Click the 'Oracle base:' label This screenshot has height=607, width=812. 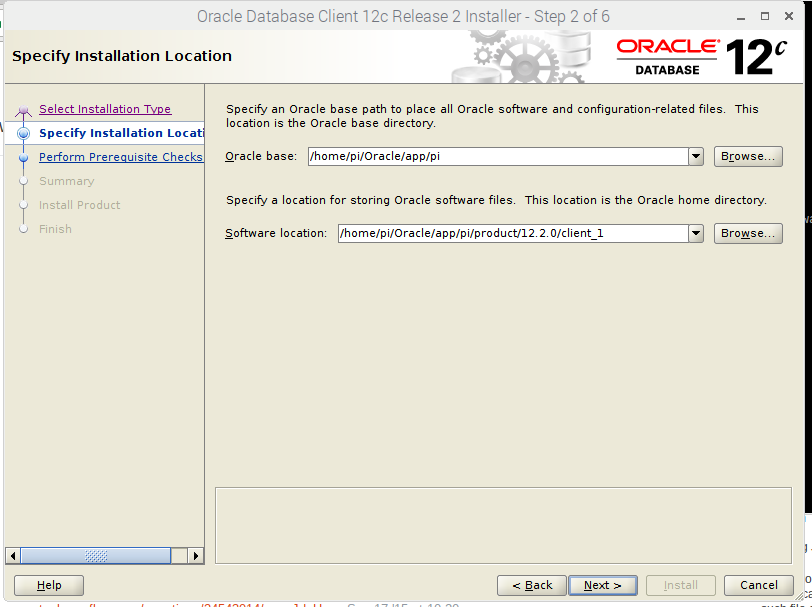tap(261, 156)
